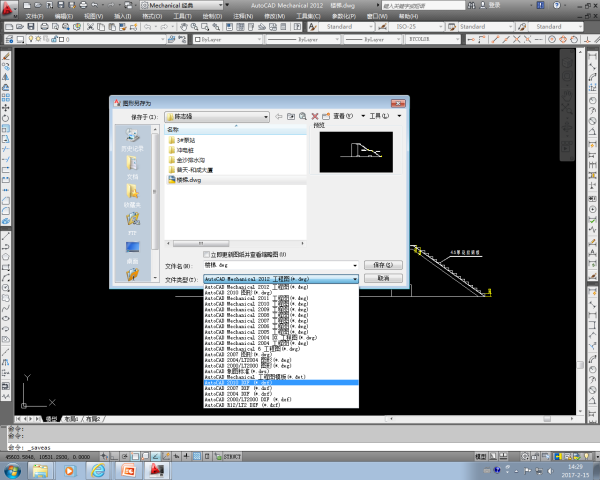Click the Cut scissors icon in toolbar
The width and height of the screenshot is (600, 480).
click(x=90, y=27)
